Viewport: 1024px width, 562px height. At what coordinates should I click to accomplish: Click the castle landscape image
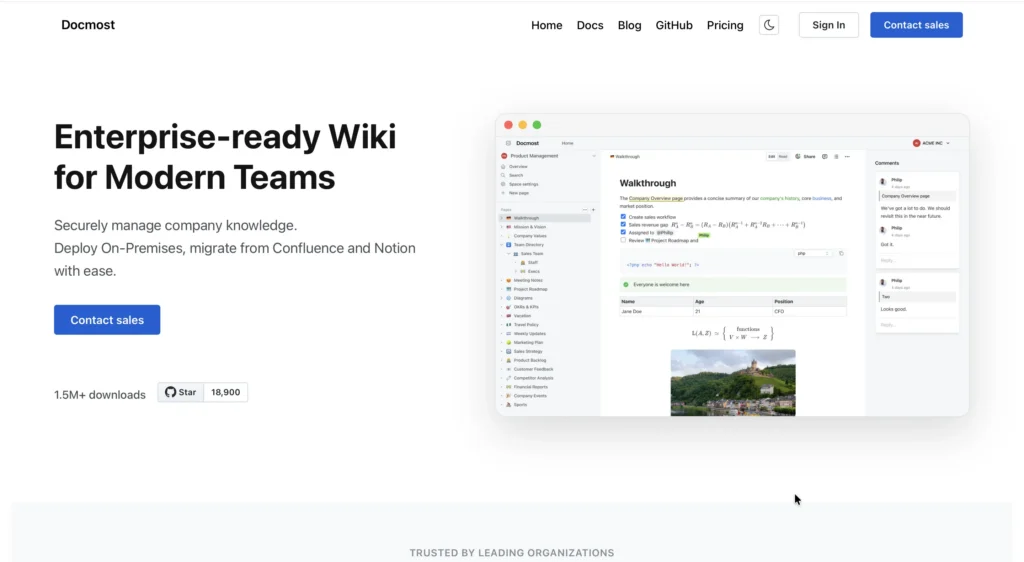[x=733, y=382]
